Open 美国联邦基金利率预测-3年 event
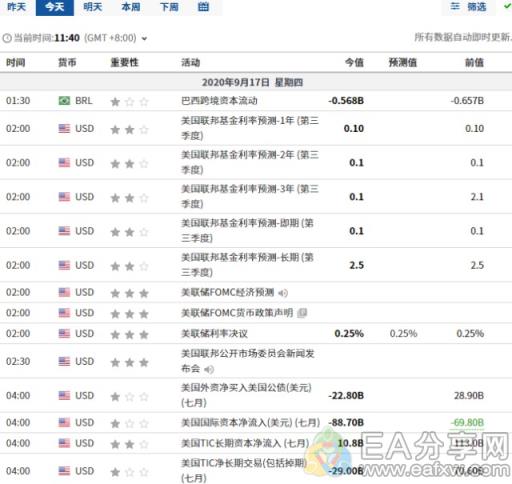This screenshot has width=512, height=484. (x=250, y=196)
